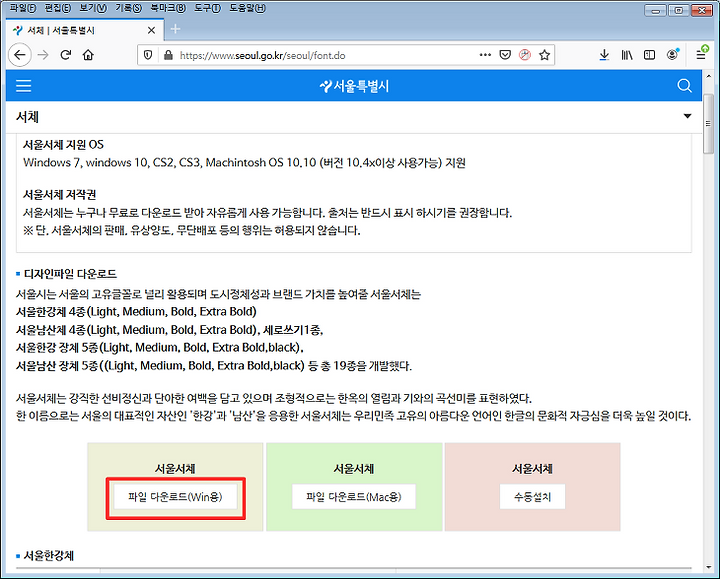Go back with the browser back arrow

point(20,55)
